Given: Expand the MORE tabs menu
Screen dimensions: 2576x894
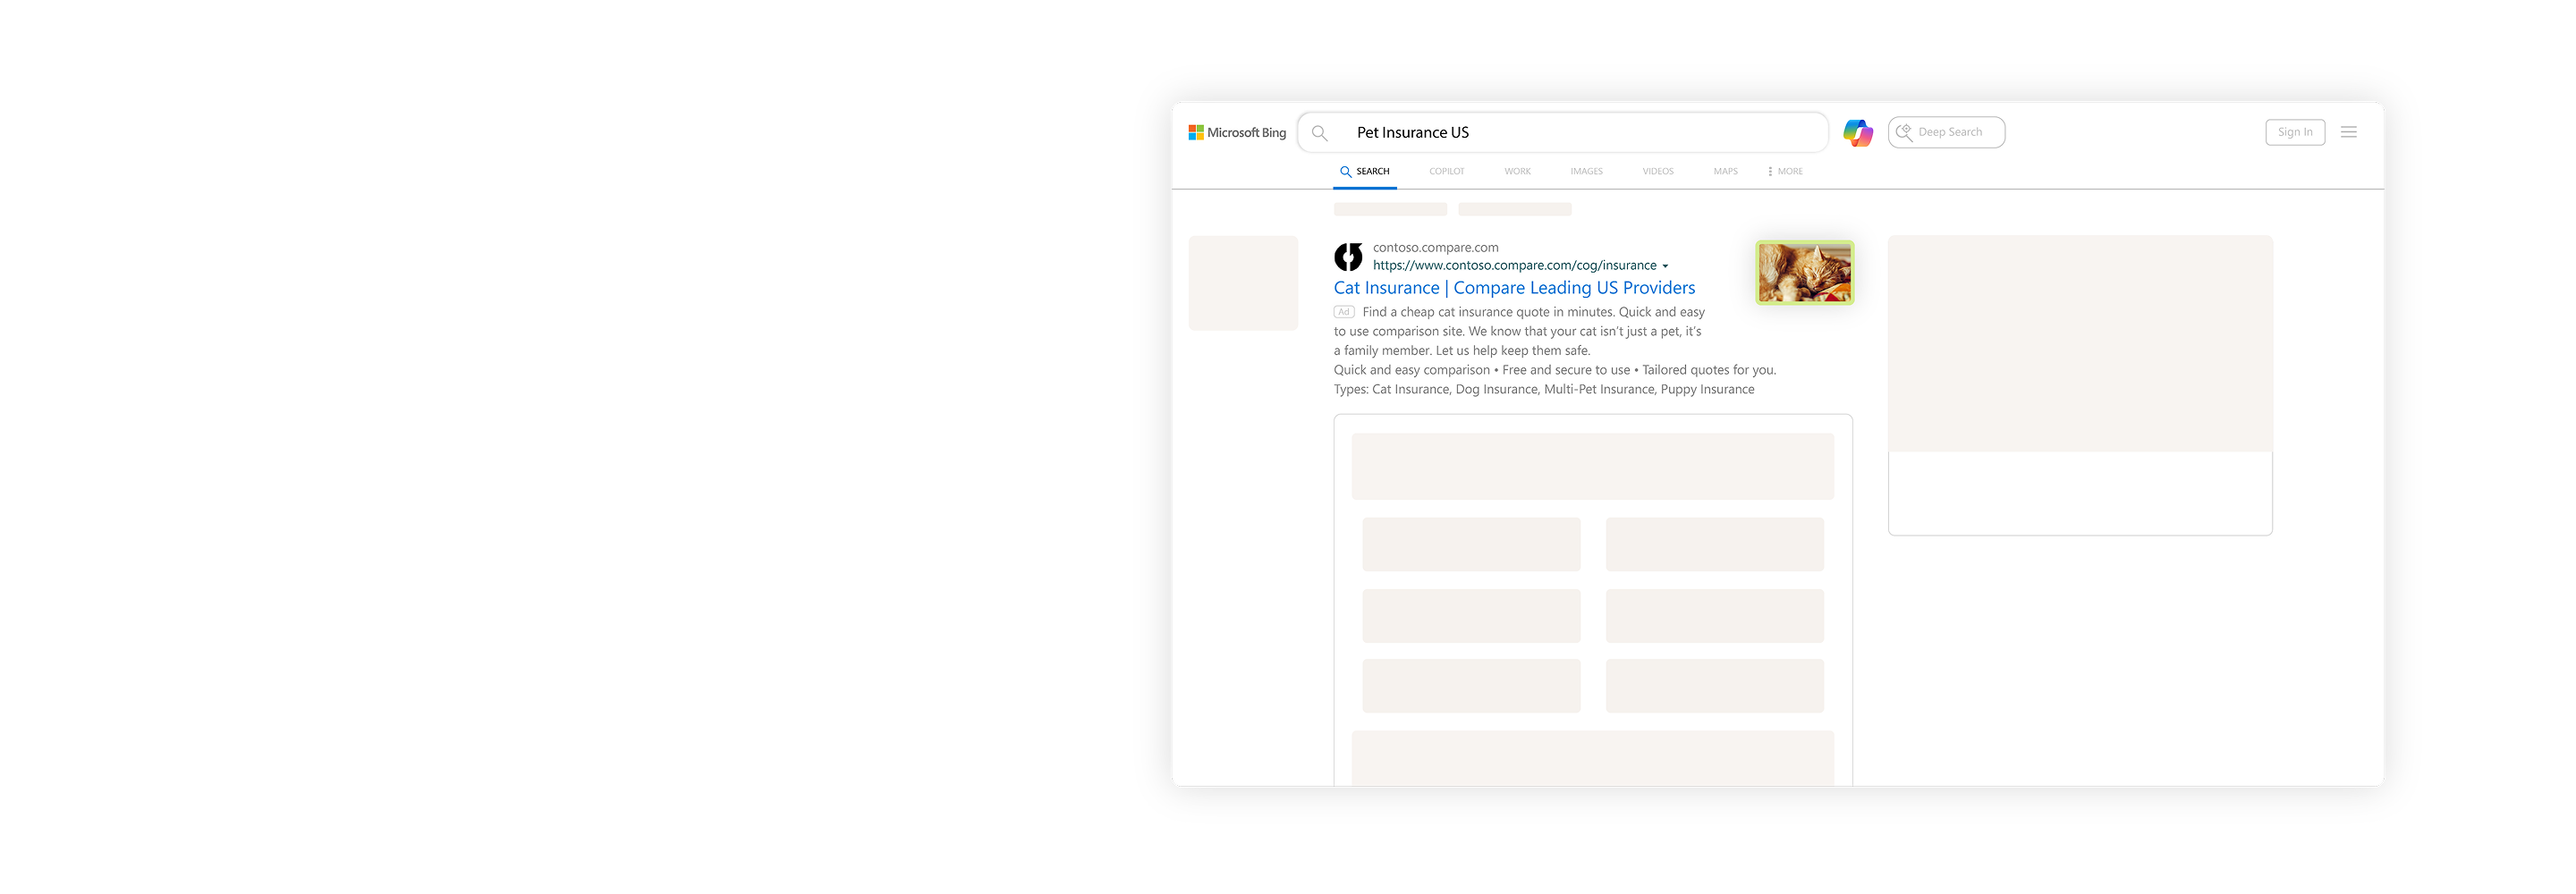Looking at the screenshot, I should pyautogui.click(x=1785, y=171).
